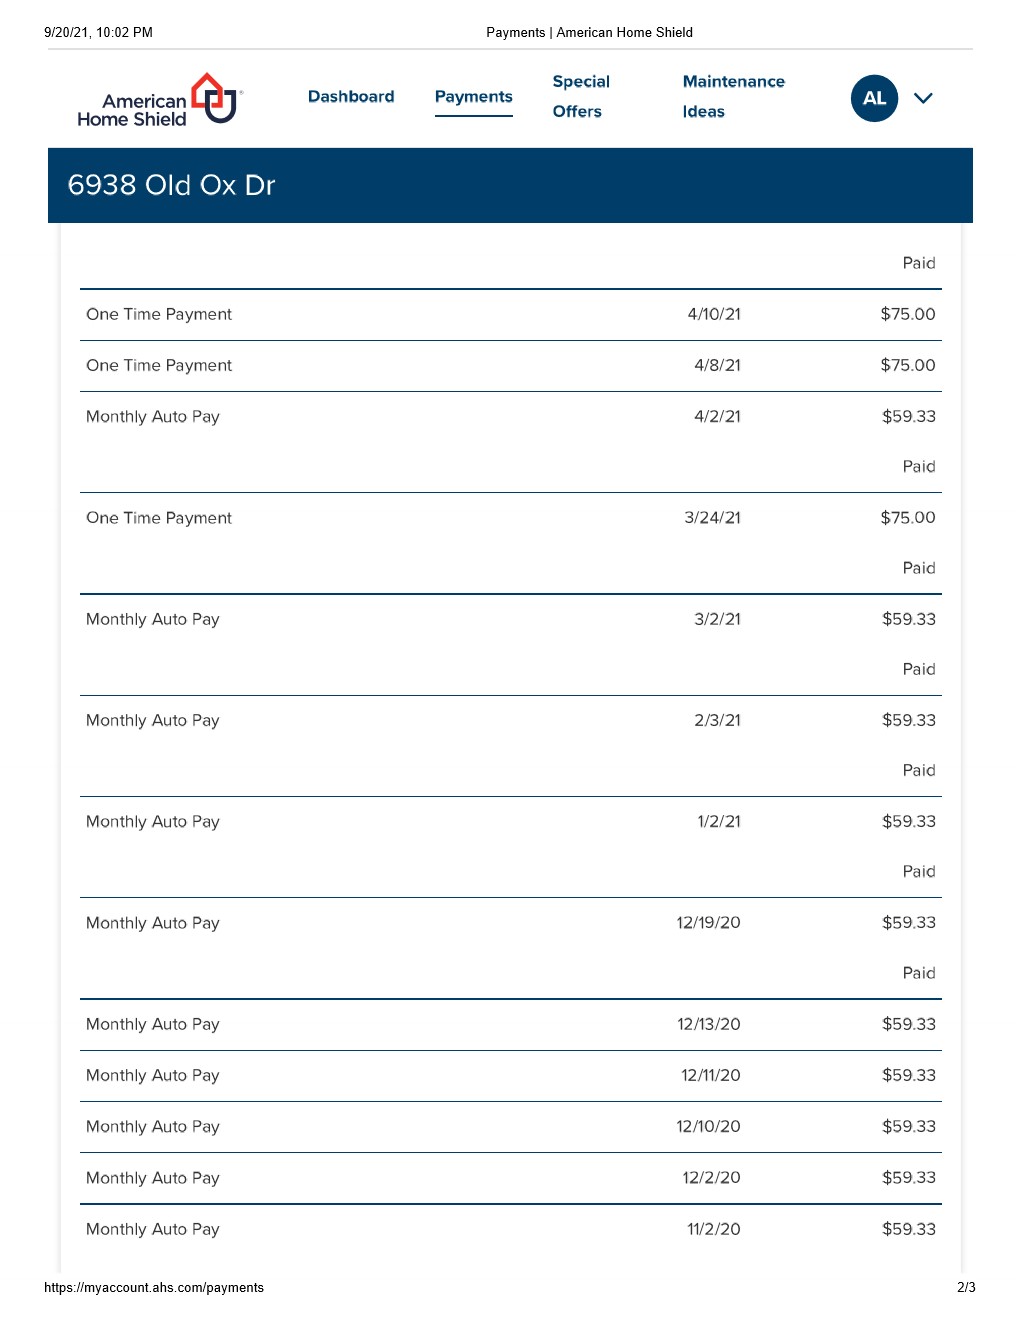Select the 4/8/21 One Time Payment row

point(510,366)
